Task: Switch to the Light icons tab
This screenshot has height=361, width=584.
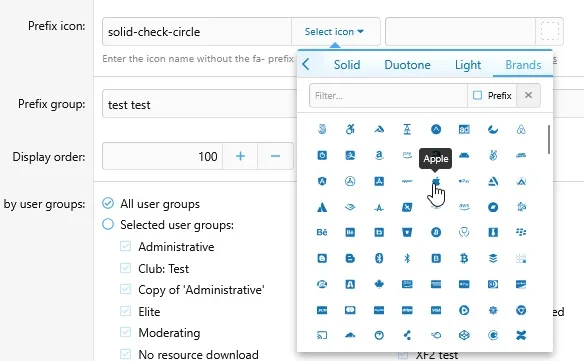Action: point(468,65)
